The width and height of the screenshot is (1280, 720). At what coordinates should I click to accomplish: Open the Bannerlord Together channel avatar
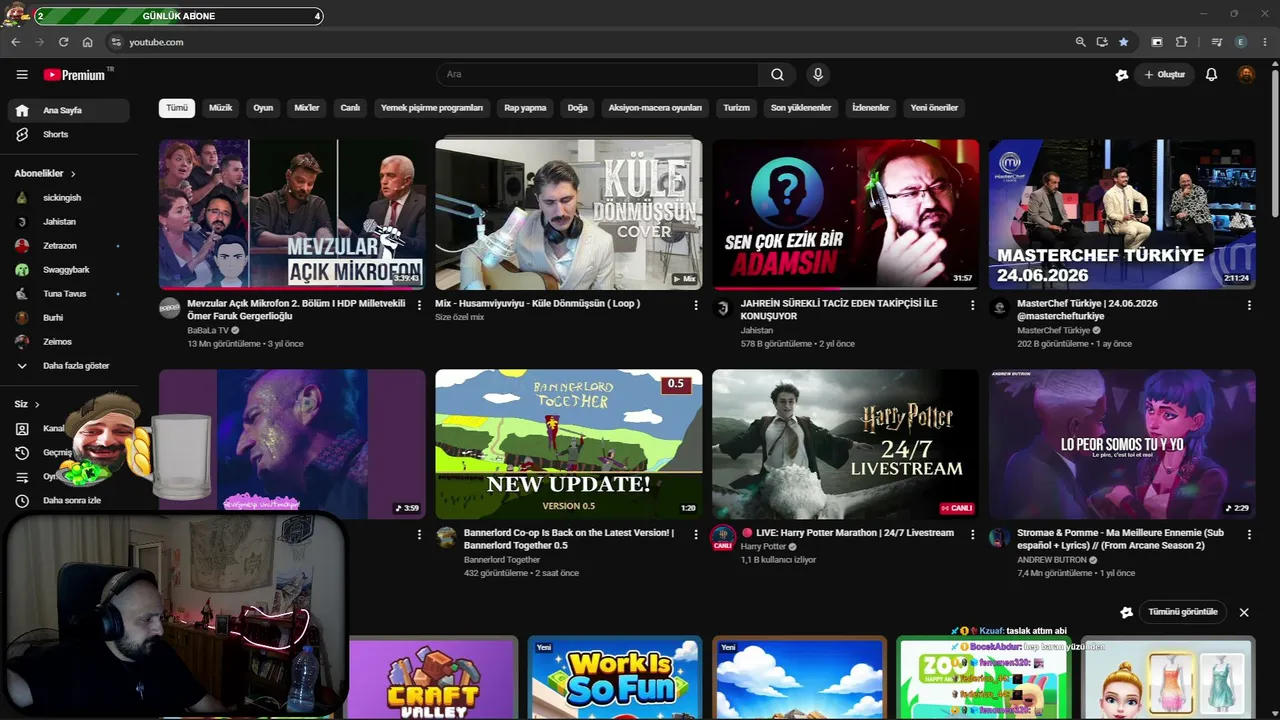pos(447,538)
